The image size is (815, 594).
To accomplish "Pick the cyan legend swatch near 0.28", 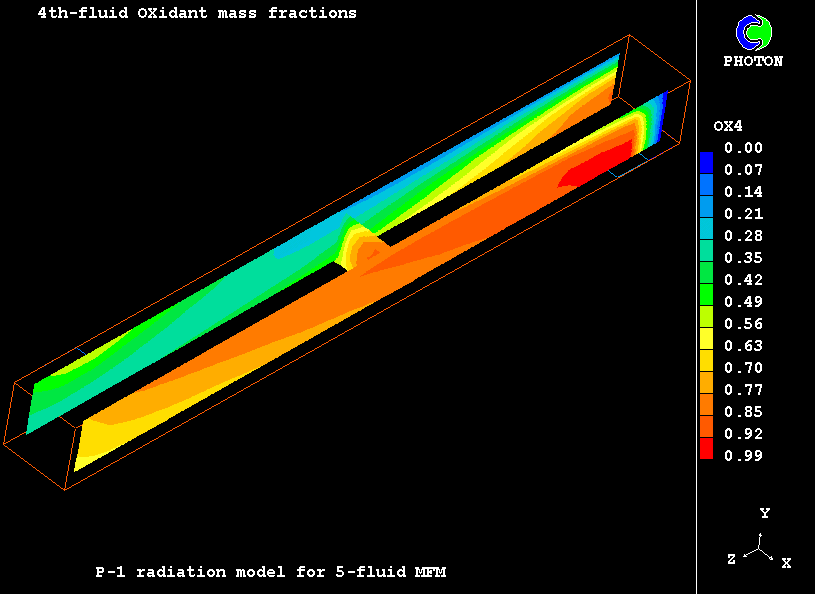I will pos(707,232).
